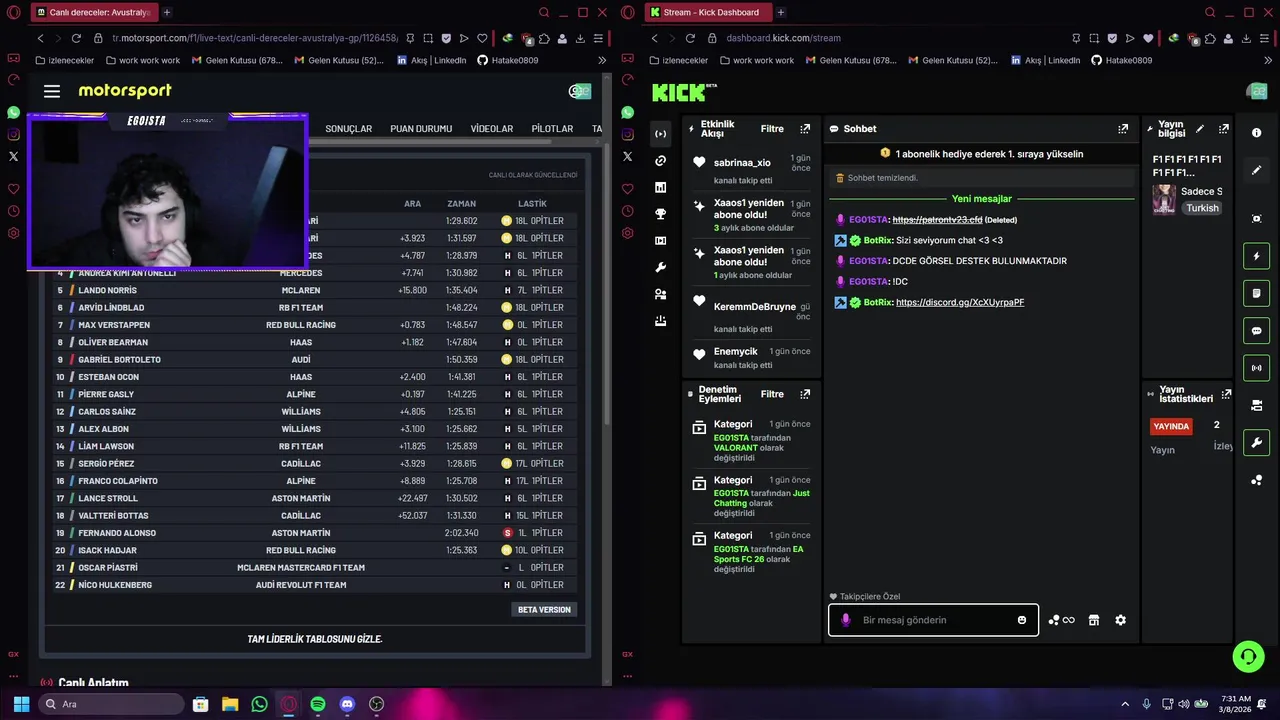Open the chat shop icon
1280x720 pixels.
point(1094,620)
